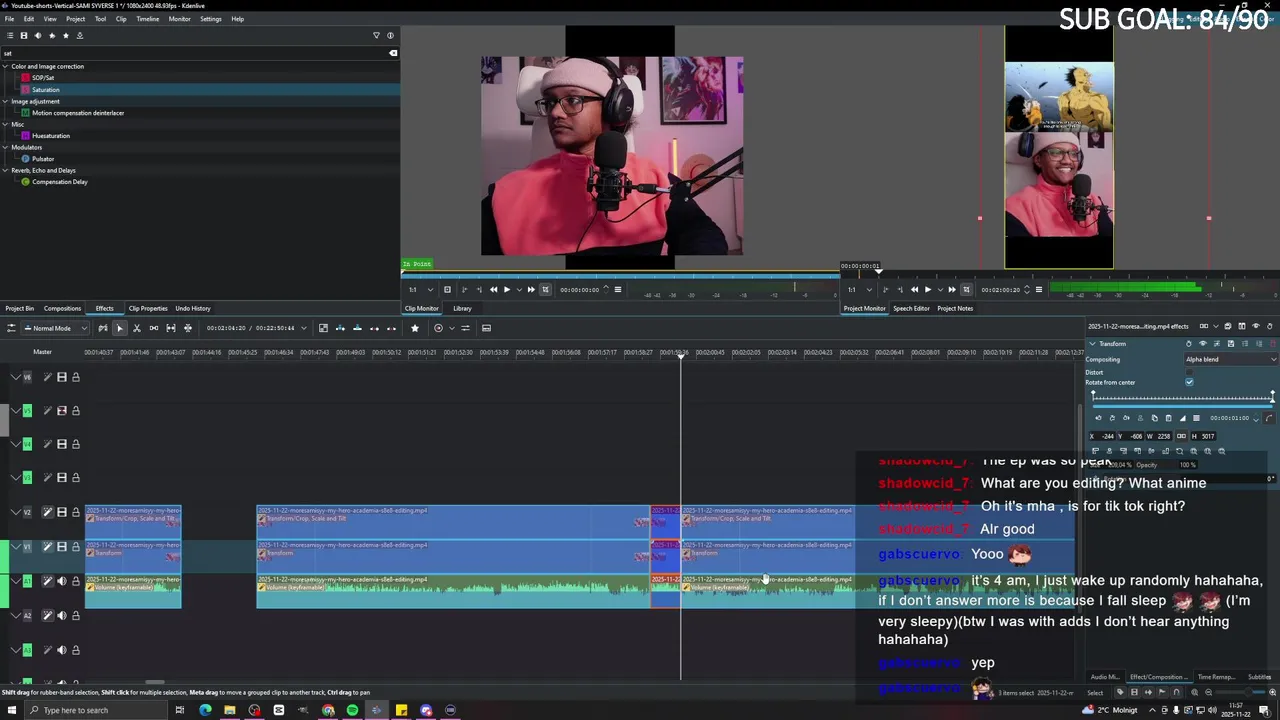This screenshot has width=1280, height=720.
Task: Click the timeline record circle icon
Action: pos(438,328)
